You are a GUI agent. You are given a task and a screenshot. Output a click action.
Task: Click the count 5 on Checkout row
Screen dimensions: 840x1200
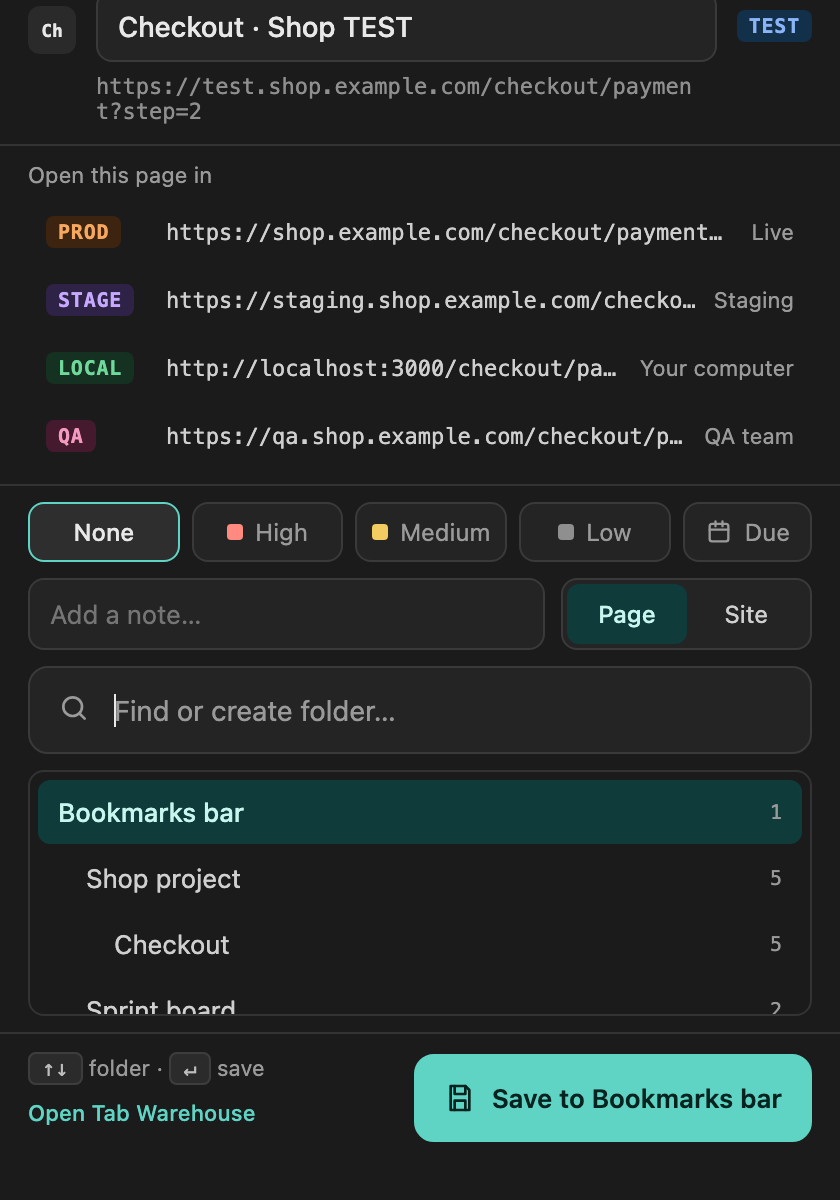[x=776, y=944]
